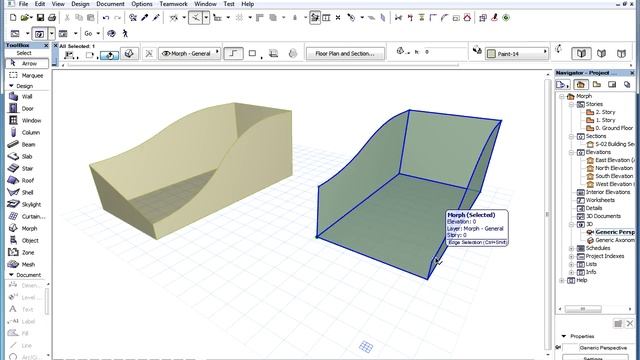The width and height of the screenshot is (640, 360).
Task: Click the eyedropper Pick Up Parameters icon
Action: point(144,18)
